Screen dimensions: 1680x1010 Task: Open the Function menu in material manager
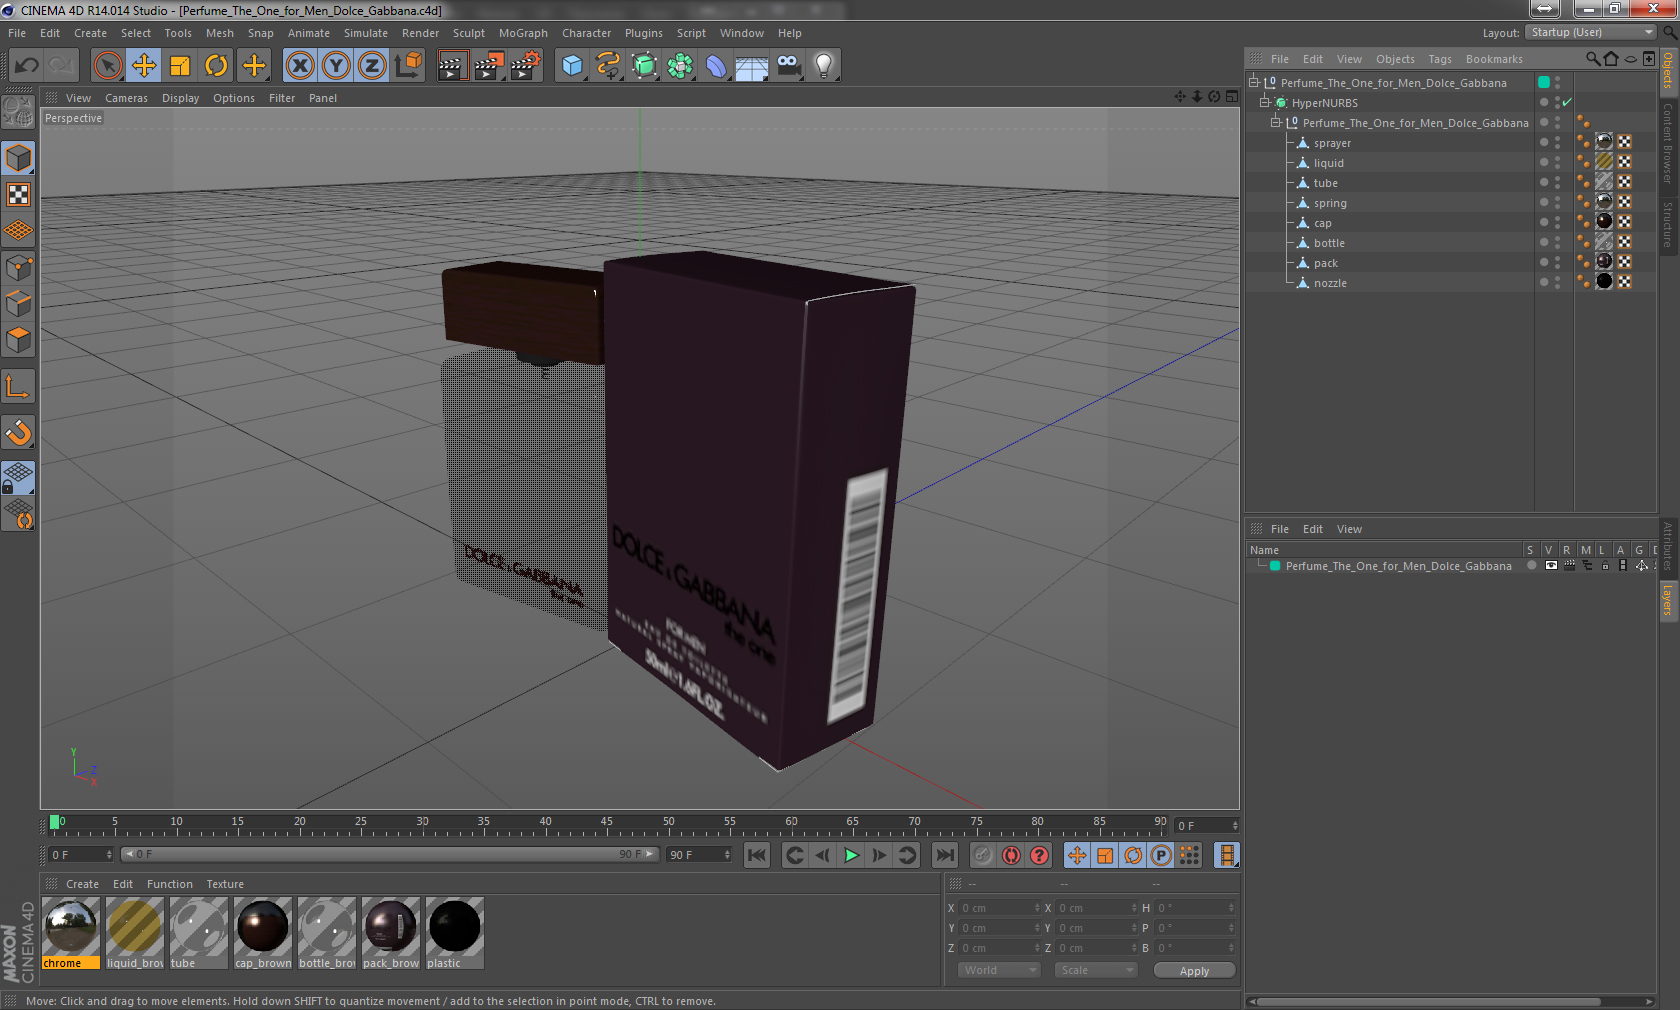170,884
